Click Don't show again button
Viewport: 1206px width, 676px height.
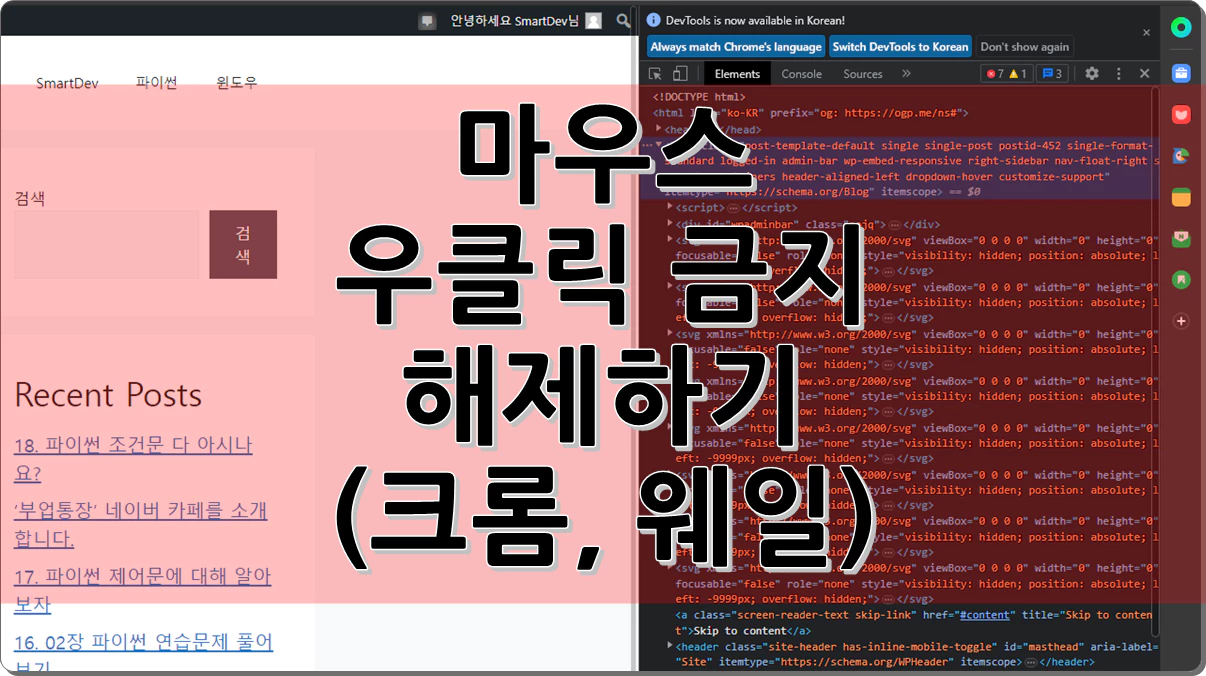click(x=1024, y=47)
